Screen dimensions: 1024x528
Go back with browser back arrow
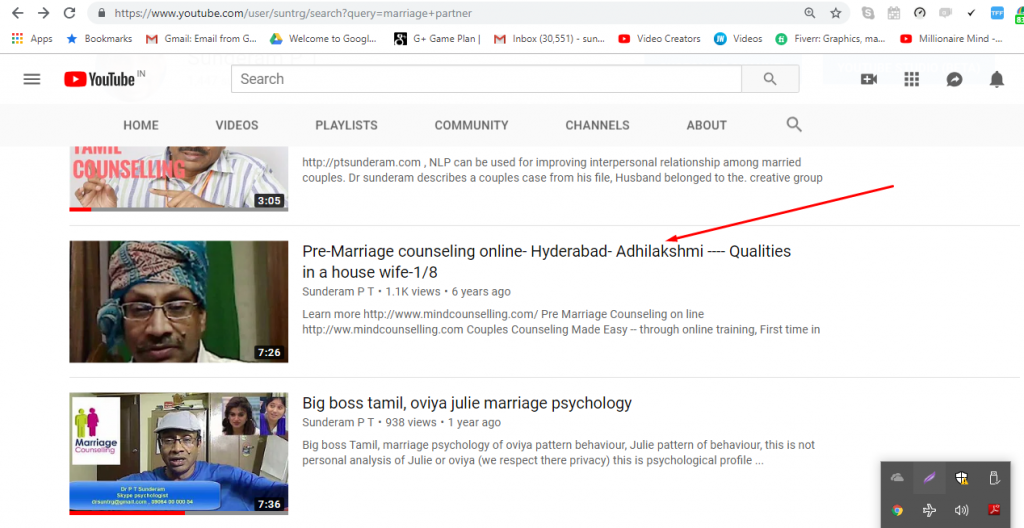[18, 13]
